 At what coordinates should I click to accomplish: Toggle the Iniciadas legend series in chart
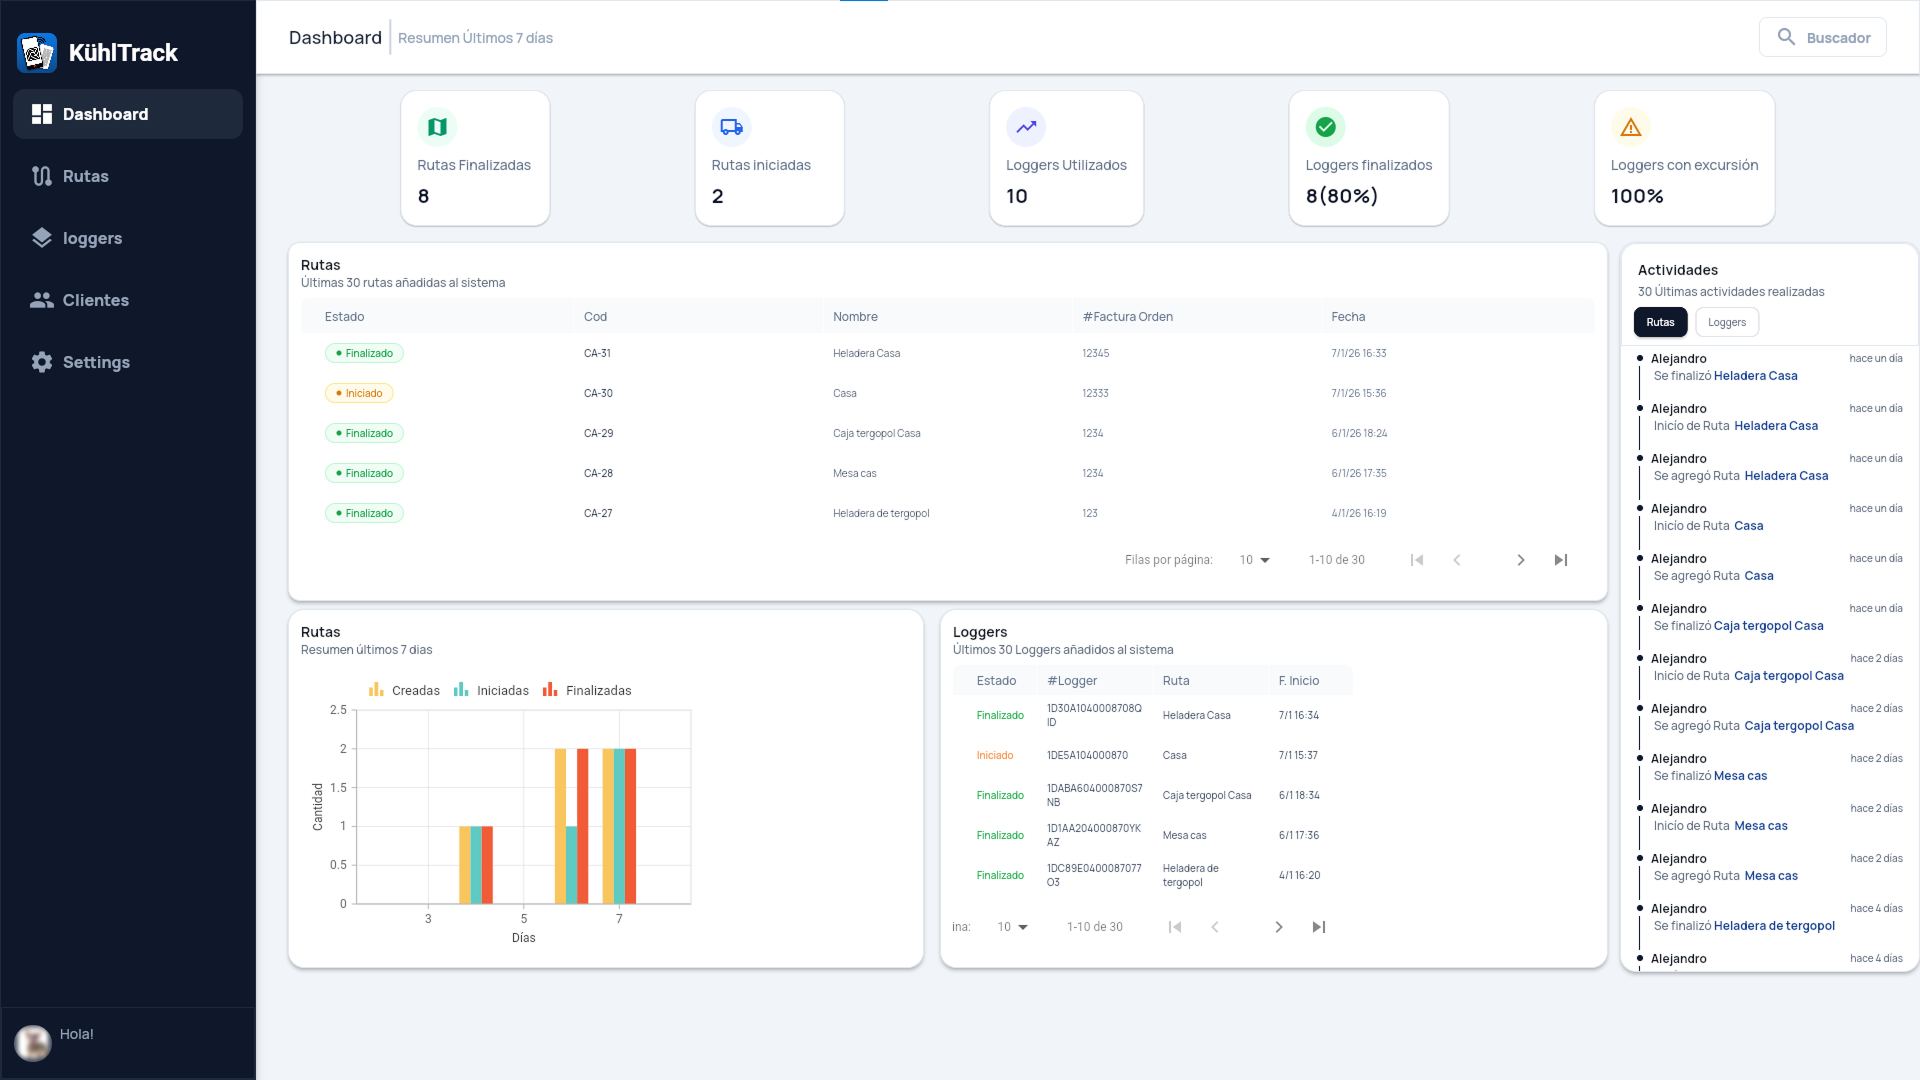[491, 690]
